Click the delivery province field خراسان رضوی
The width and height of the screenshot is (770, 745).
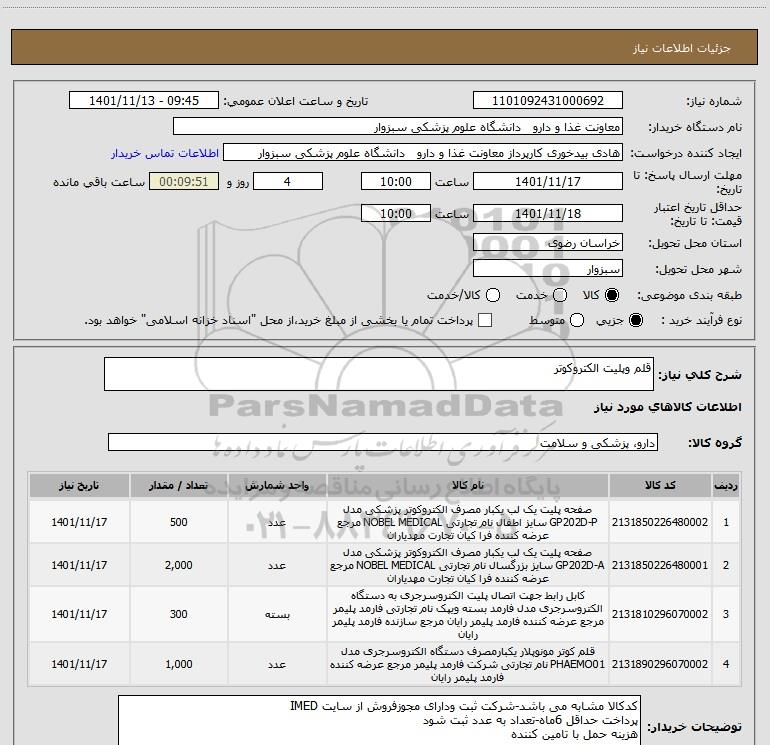548,243
